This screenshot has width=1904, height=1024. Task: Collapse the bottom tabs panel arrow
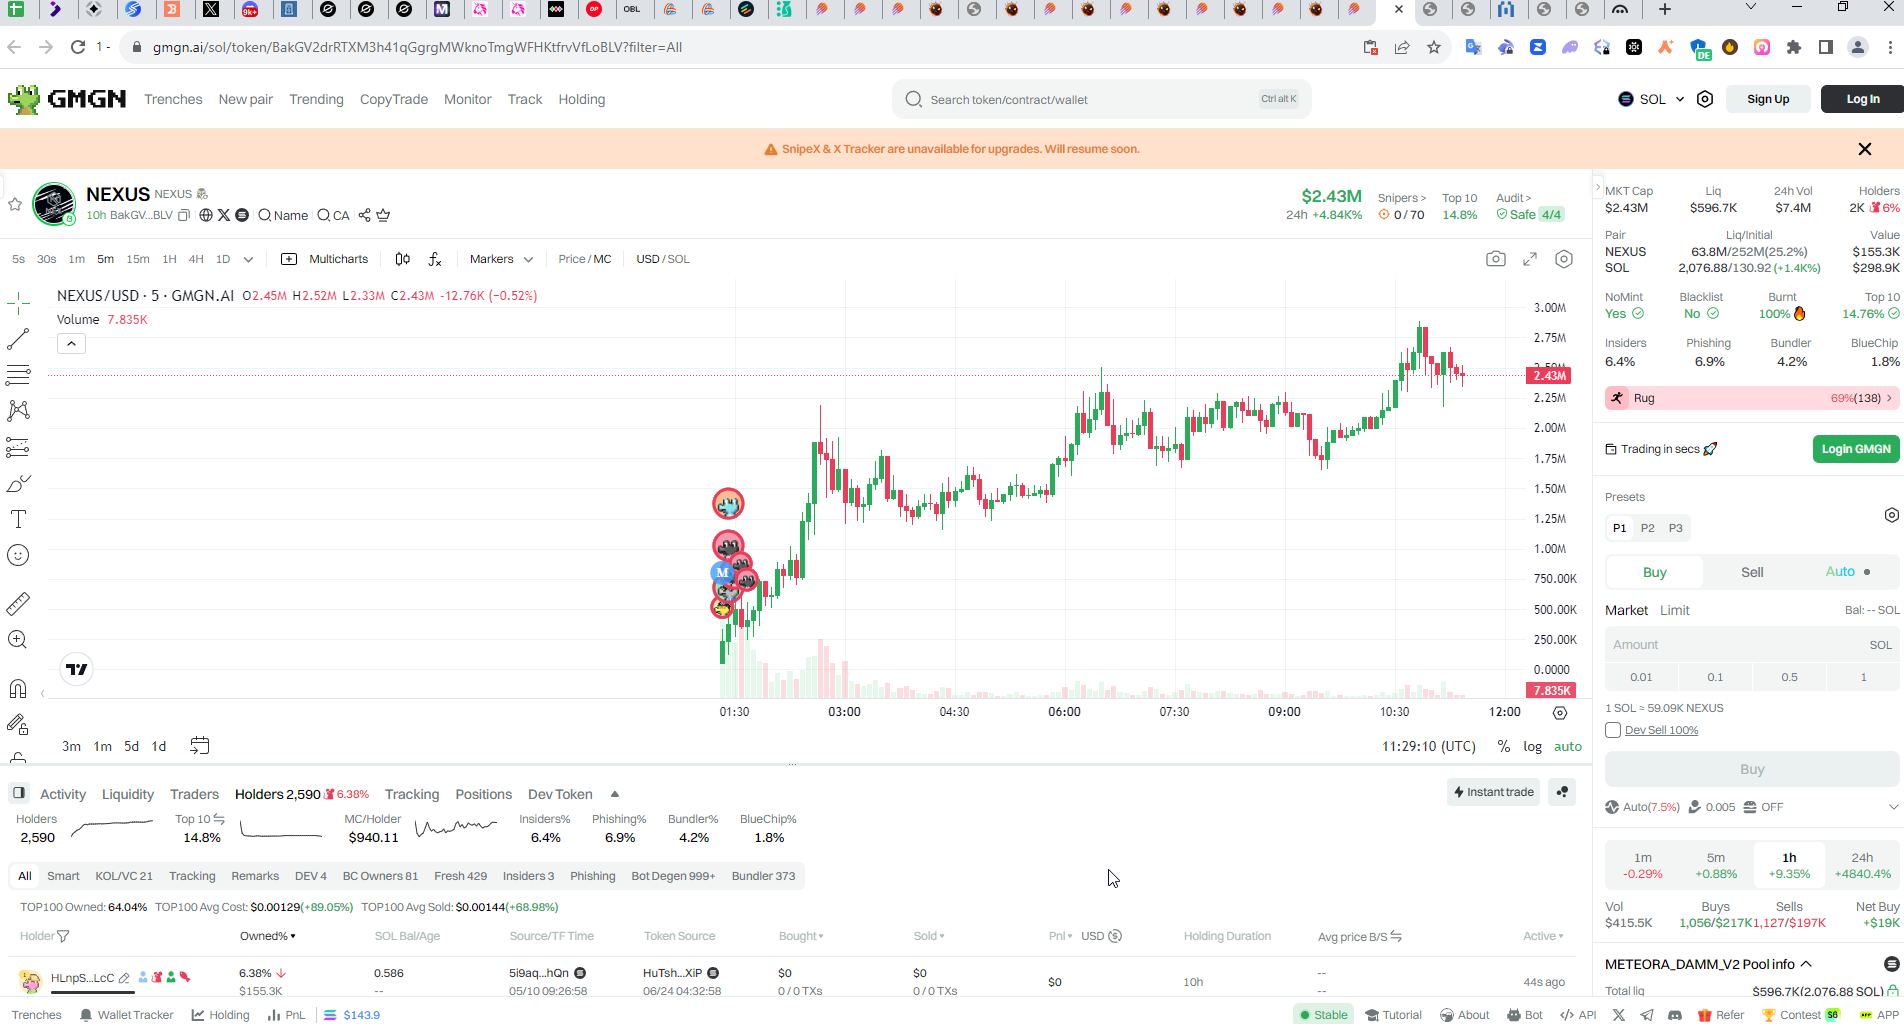615,794
